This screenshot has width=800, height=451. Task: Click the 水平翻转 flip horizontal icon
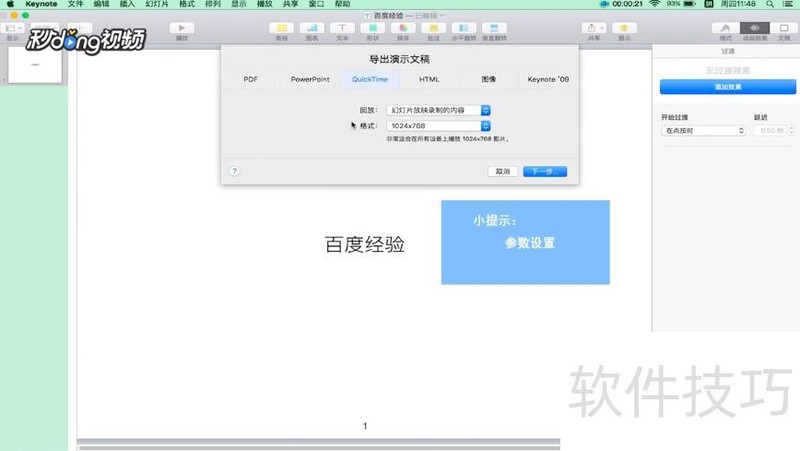point(464,28)
